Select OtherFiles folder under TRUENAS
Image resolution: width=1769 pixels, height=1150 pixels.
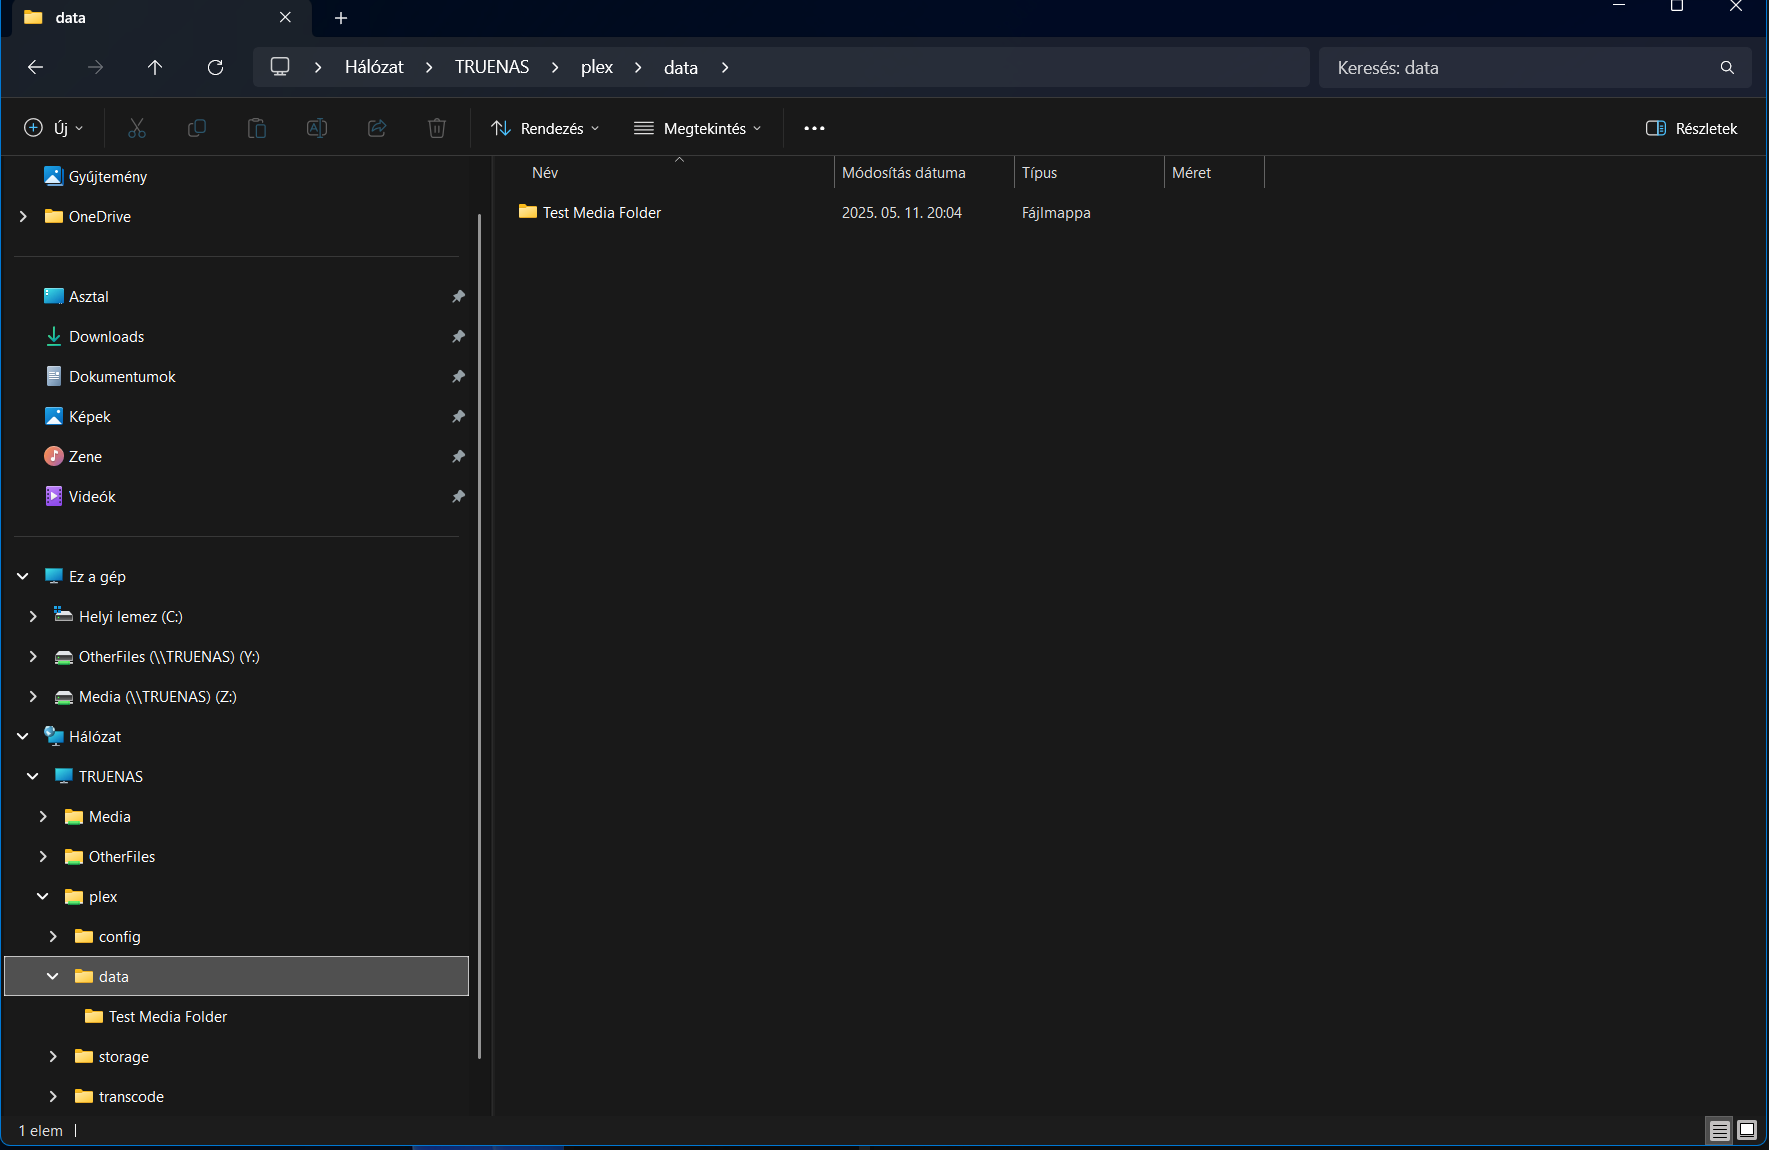(122, 856)
